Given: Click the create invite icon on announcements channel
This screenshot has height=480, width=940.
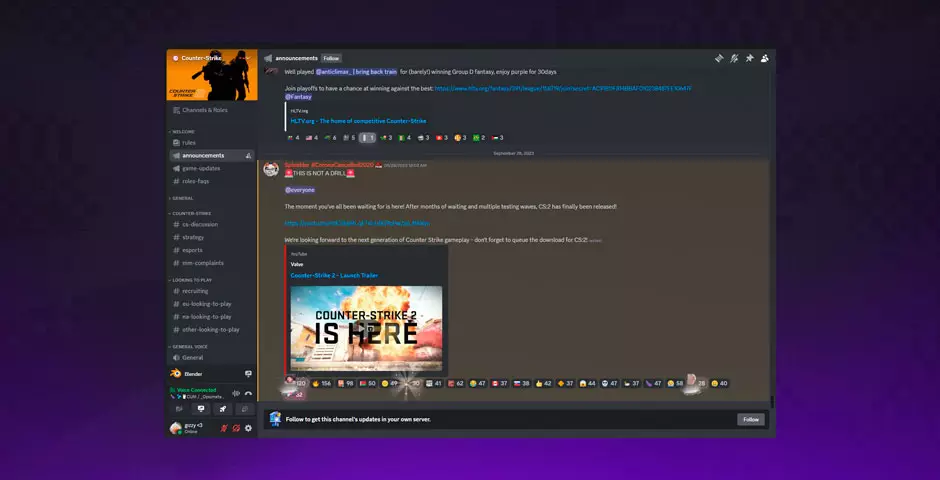Looking at the screenshot, I should (x=248, y=156).
